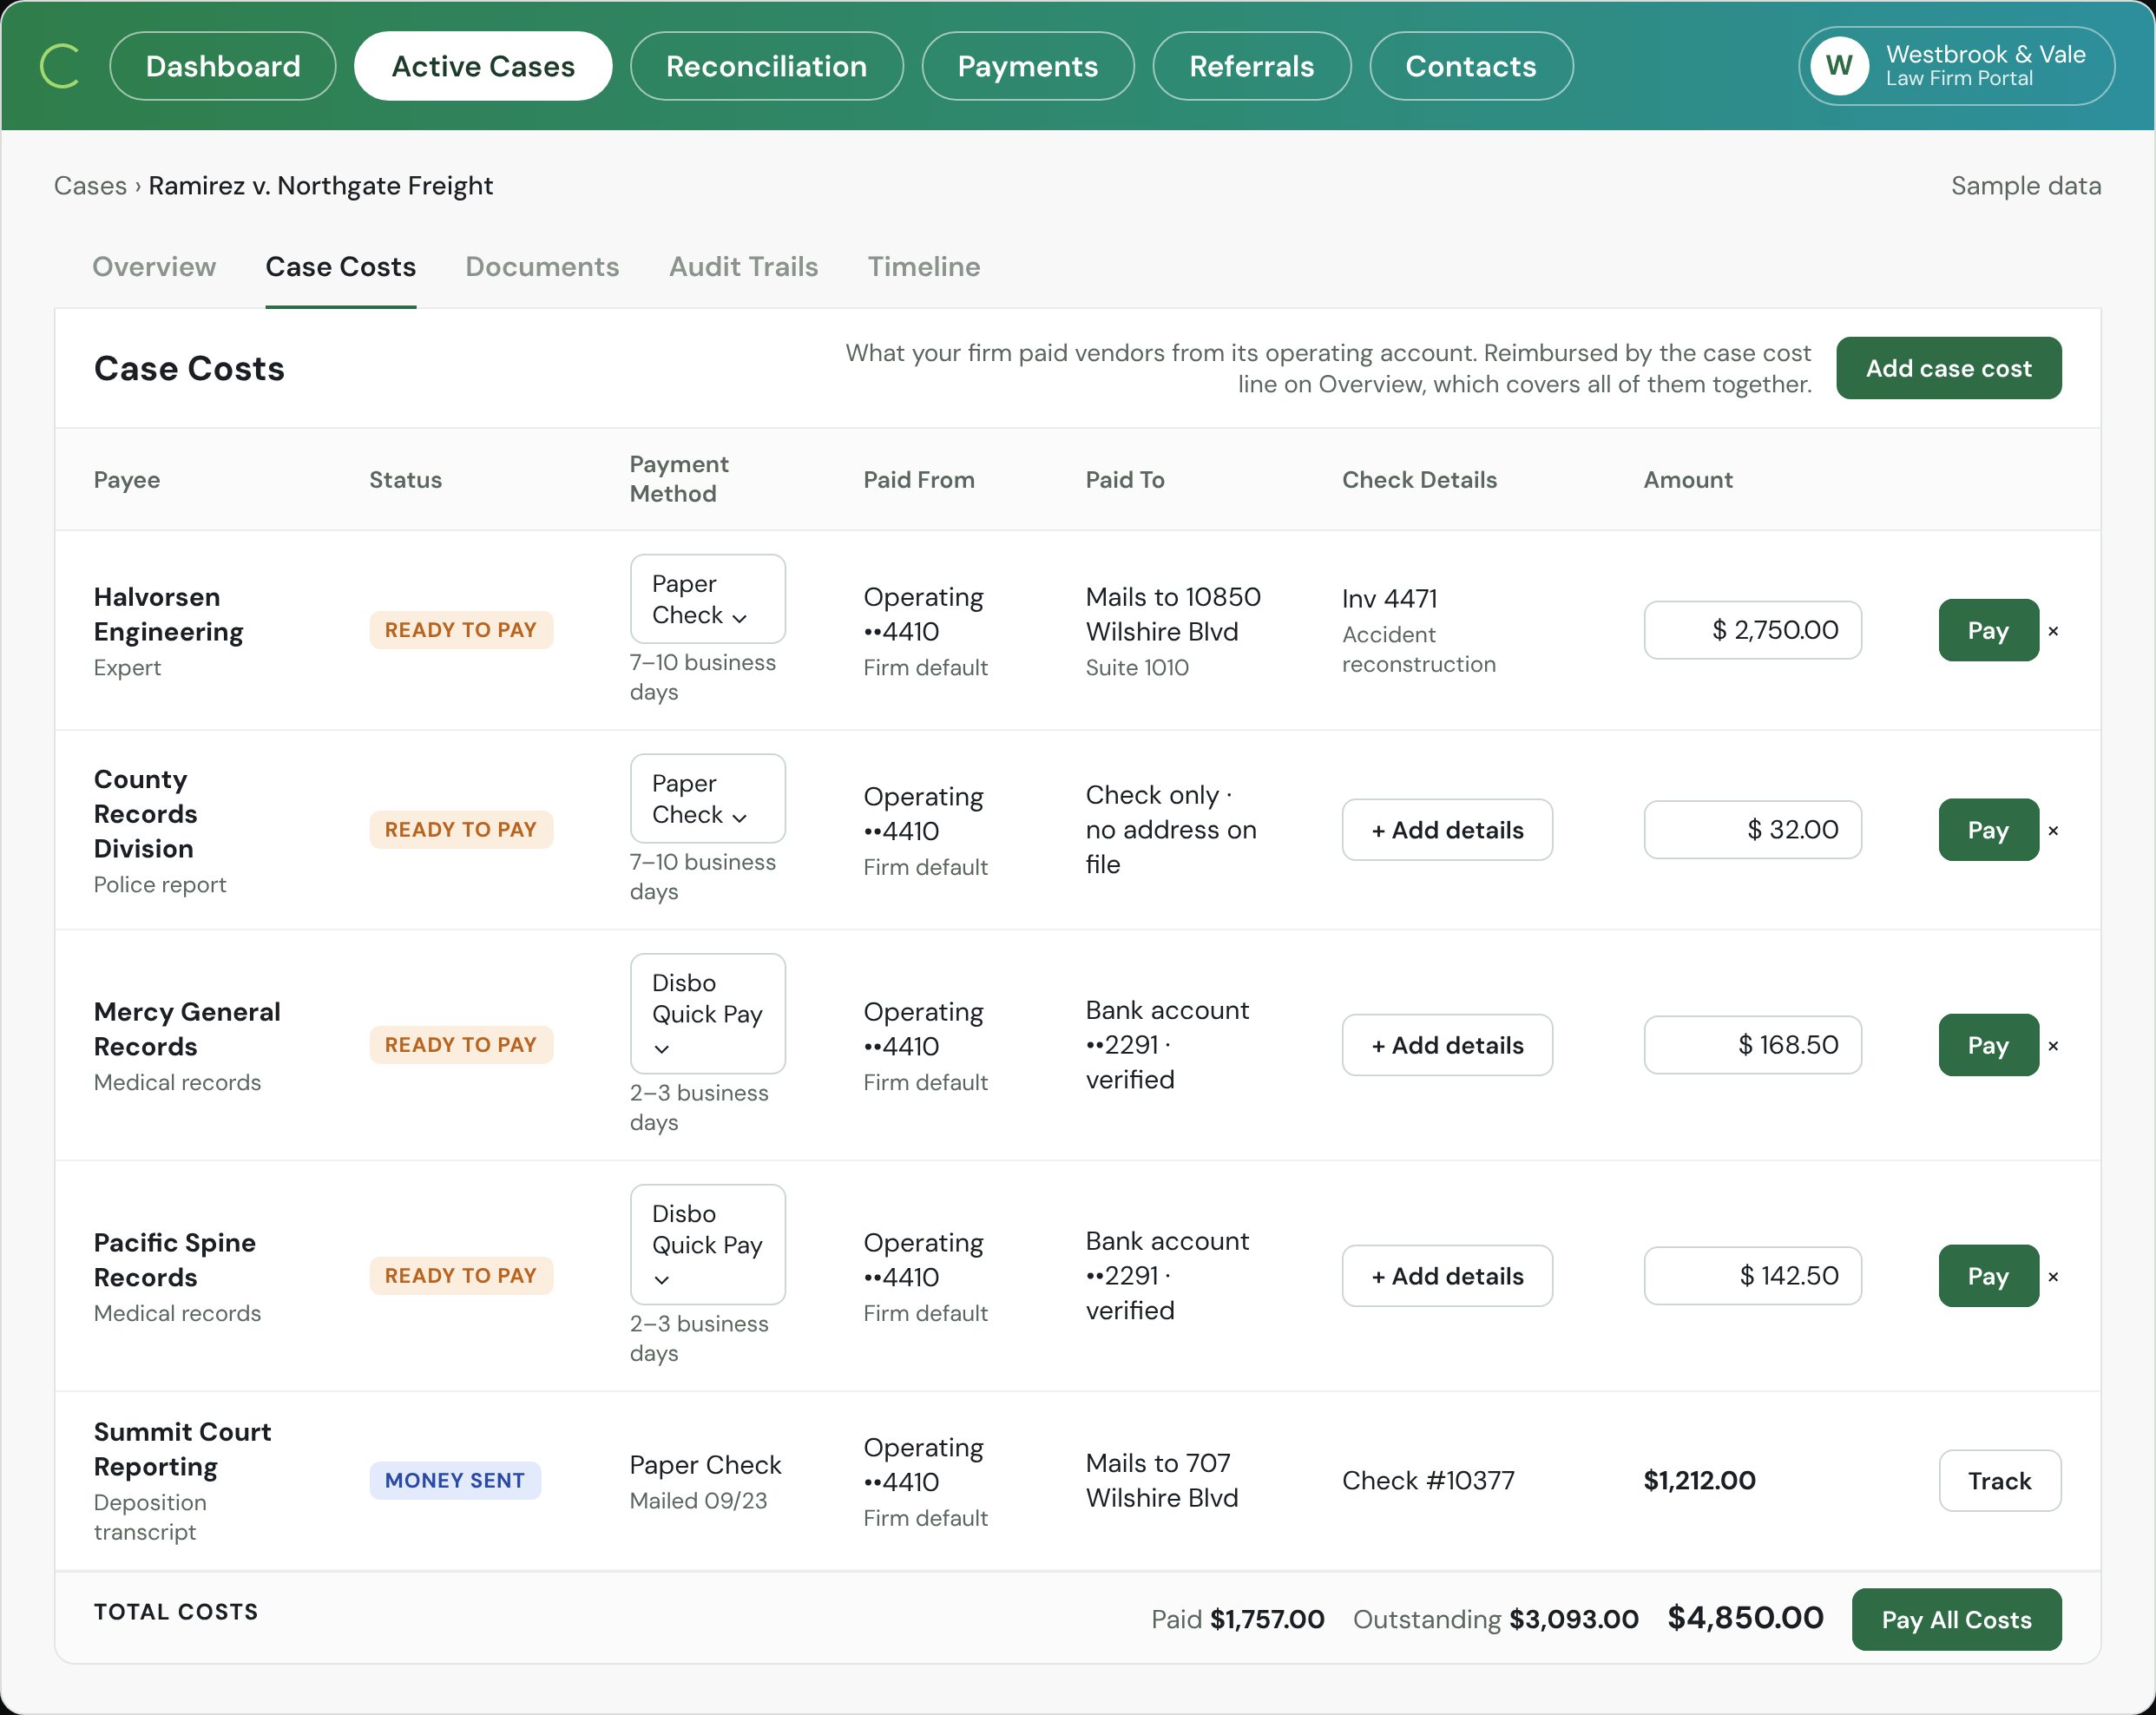
Task: Click the Inv 4471 check detail
Action: click(x=1389, y=599)
